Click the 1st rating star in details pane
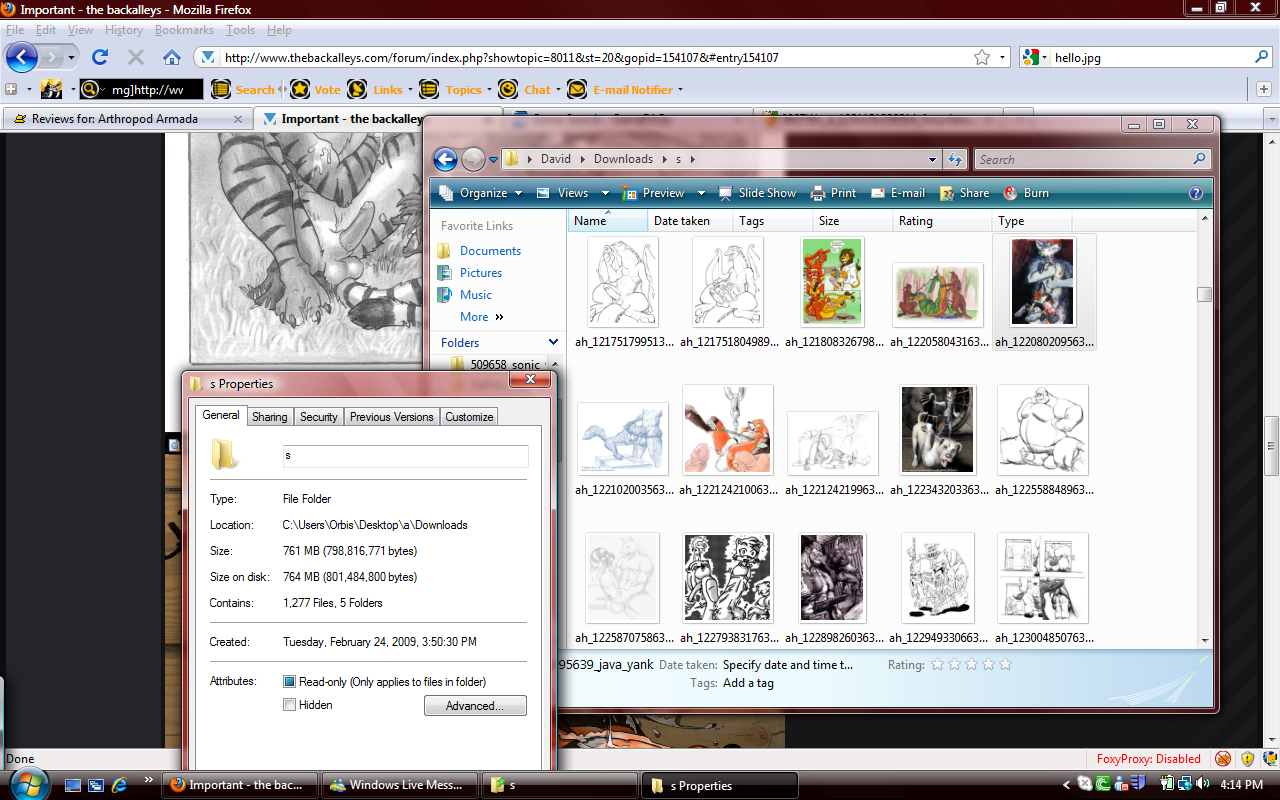 (x=938, y=664)
